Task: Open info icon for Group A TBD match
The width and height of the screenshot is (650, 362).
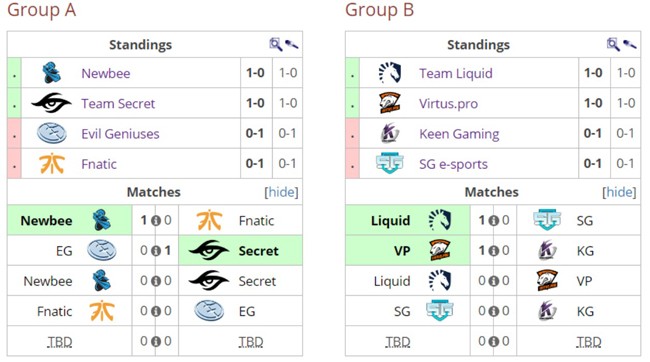Action: [156, 342]
